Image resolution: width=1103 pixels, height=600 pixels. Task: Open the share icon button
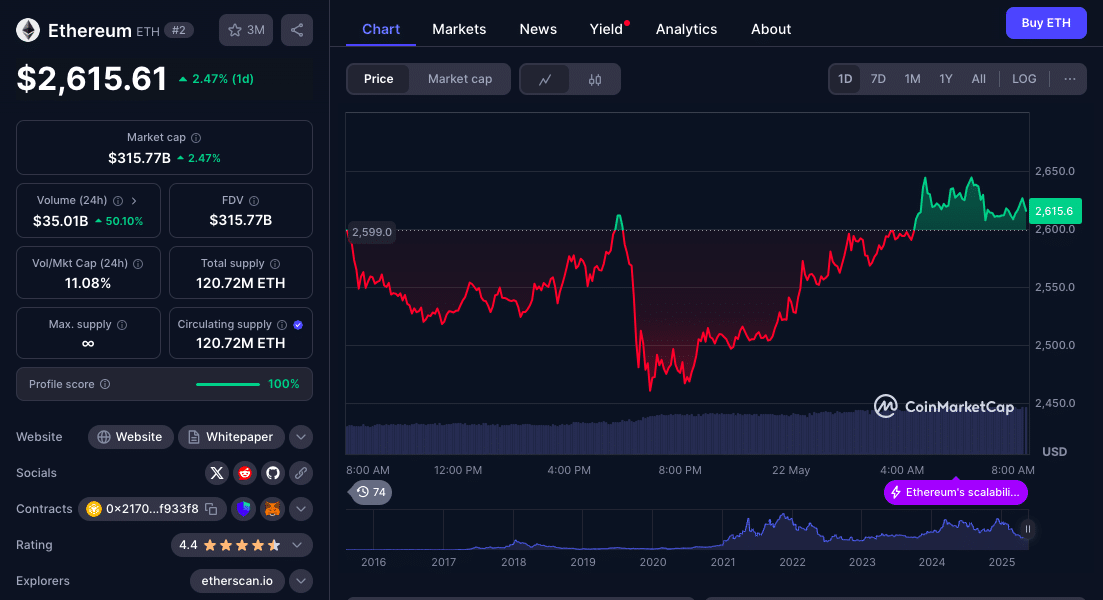click(297, 30)
